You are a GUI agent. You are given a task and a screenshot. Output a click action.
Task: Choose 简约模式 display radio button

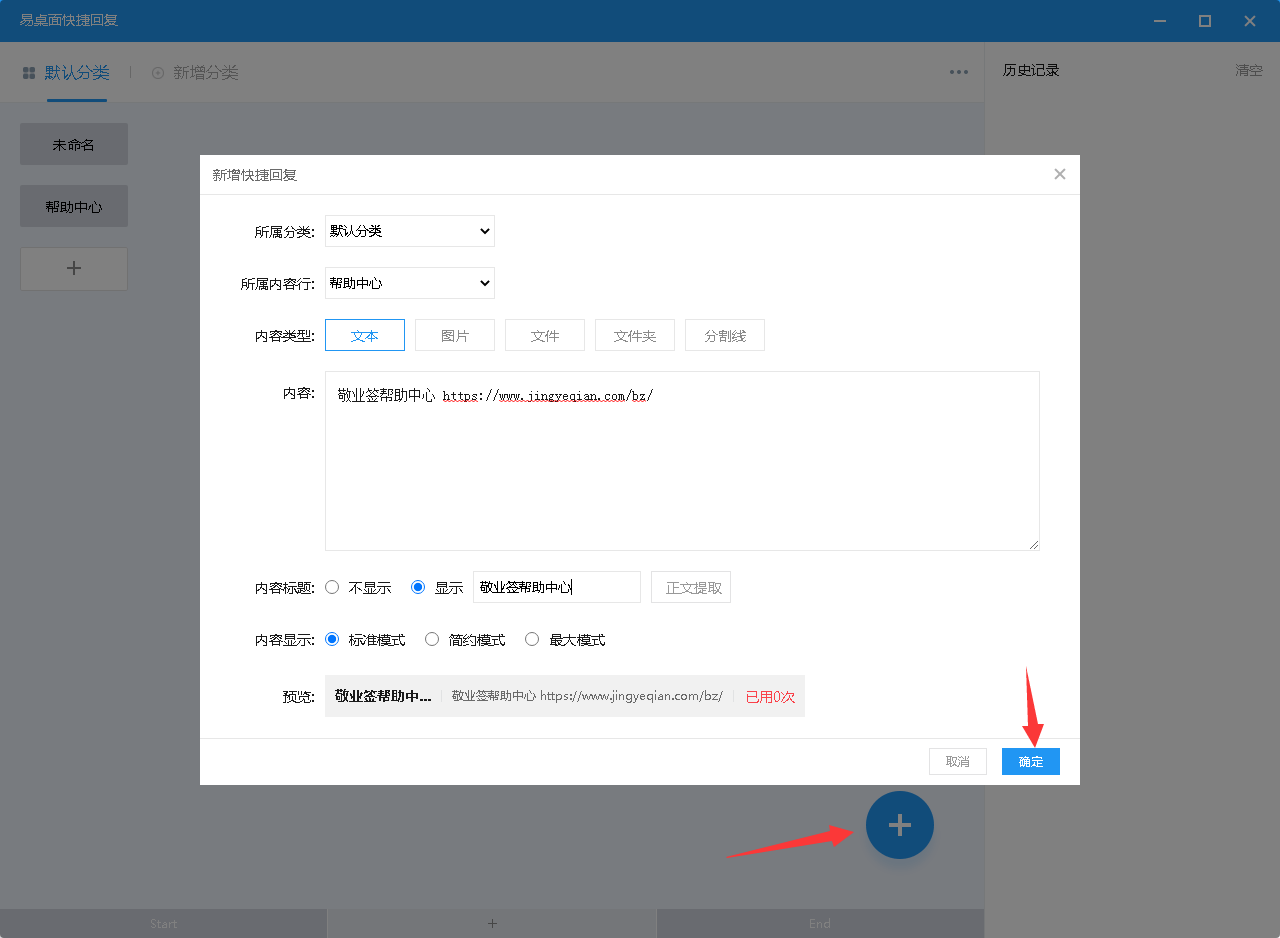pyautogui.click(x=432, y=639)
